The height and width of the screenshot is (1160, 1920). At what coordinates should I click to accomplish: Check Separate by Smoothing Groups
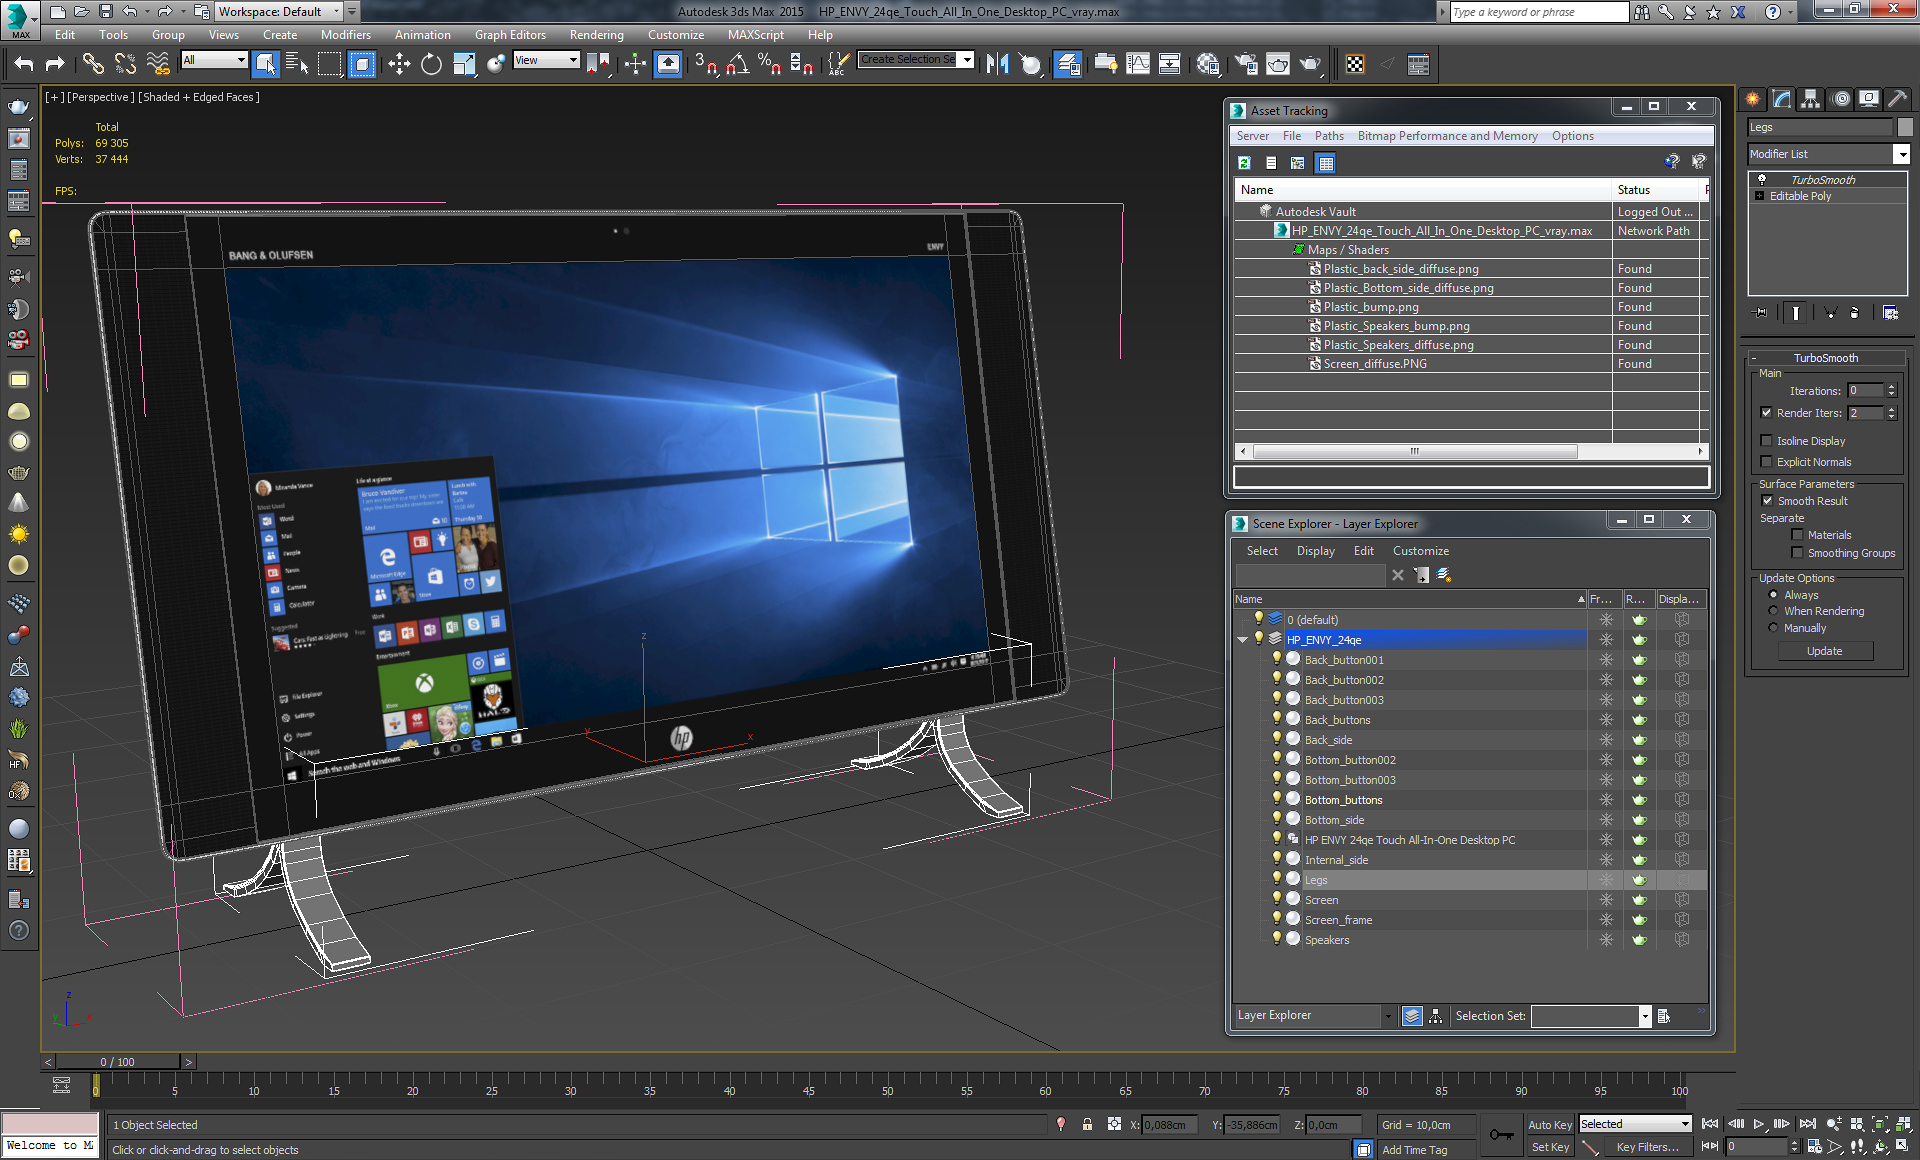(x=1797, y=552)
